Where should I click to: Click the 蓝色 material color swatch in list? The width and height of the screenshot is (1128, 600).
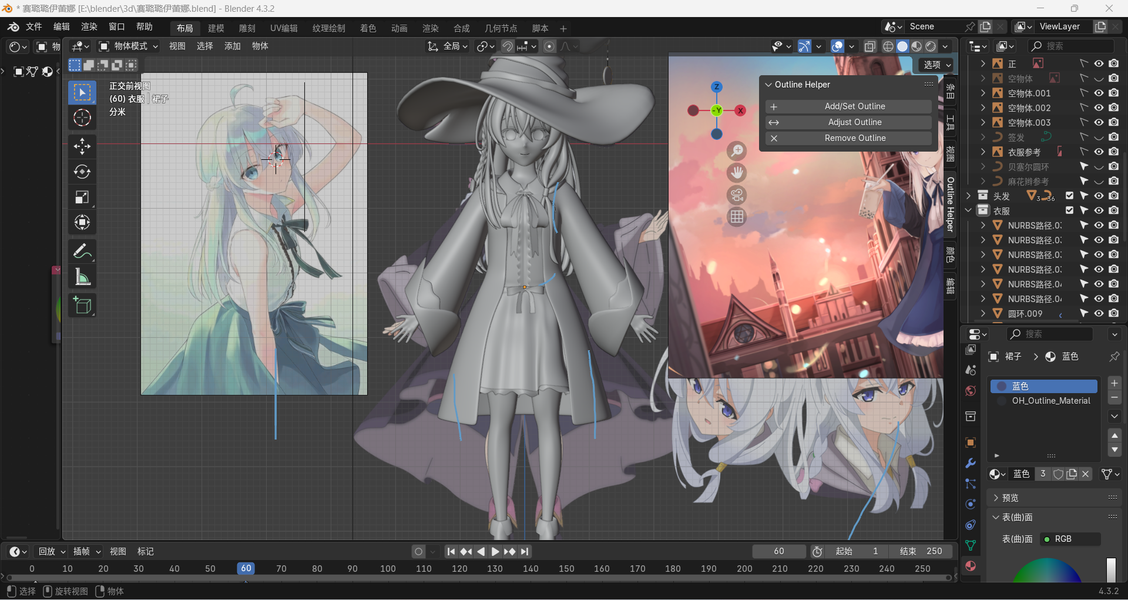(1001, 386)
